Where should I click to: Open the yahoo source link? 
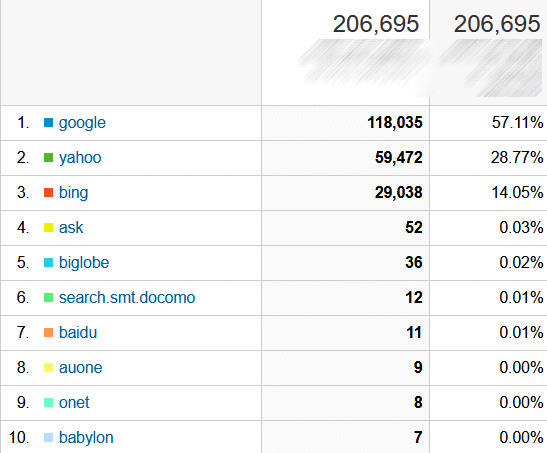(x=80, y=158)
